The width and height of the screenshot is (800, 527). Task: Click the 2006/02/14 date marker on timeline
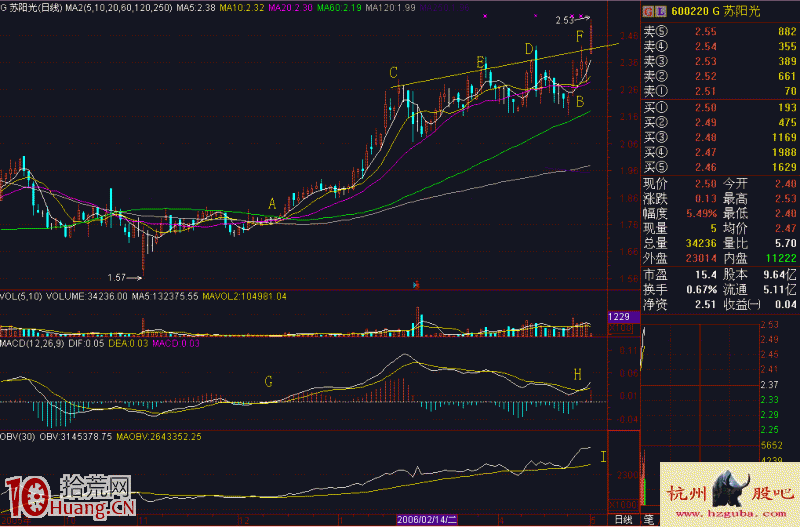pos(427,520)
